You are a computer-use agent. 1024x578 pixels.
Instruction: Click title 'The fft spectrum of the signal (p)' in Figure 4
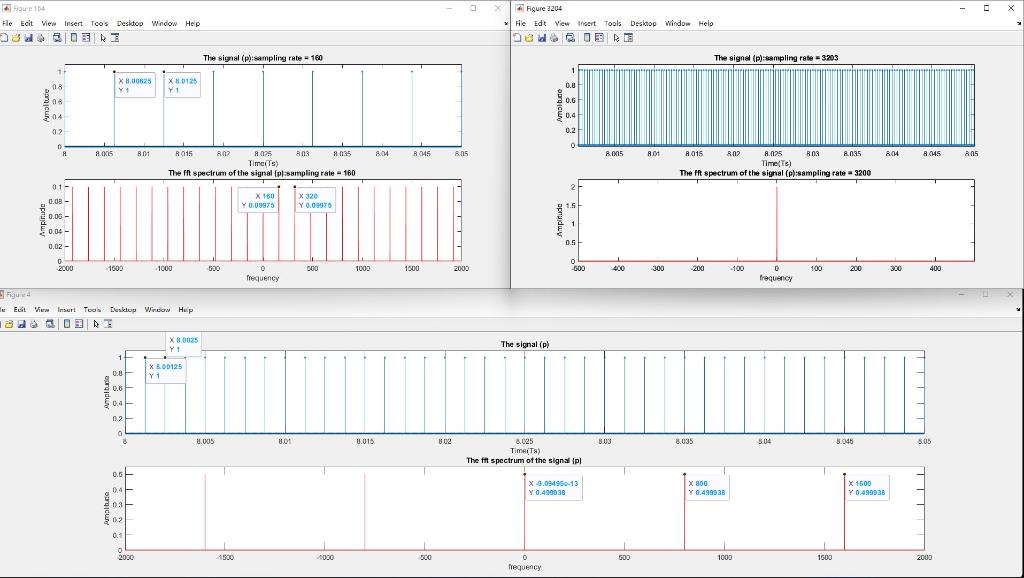point(524,460)
